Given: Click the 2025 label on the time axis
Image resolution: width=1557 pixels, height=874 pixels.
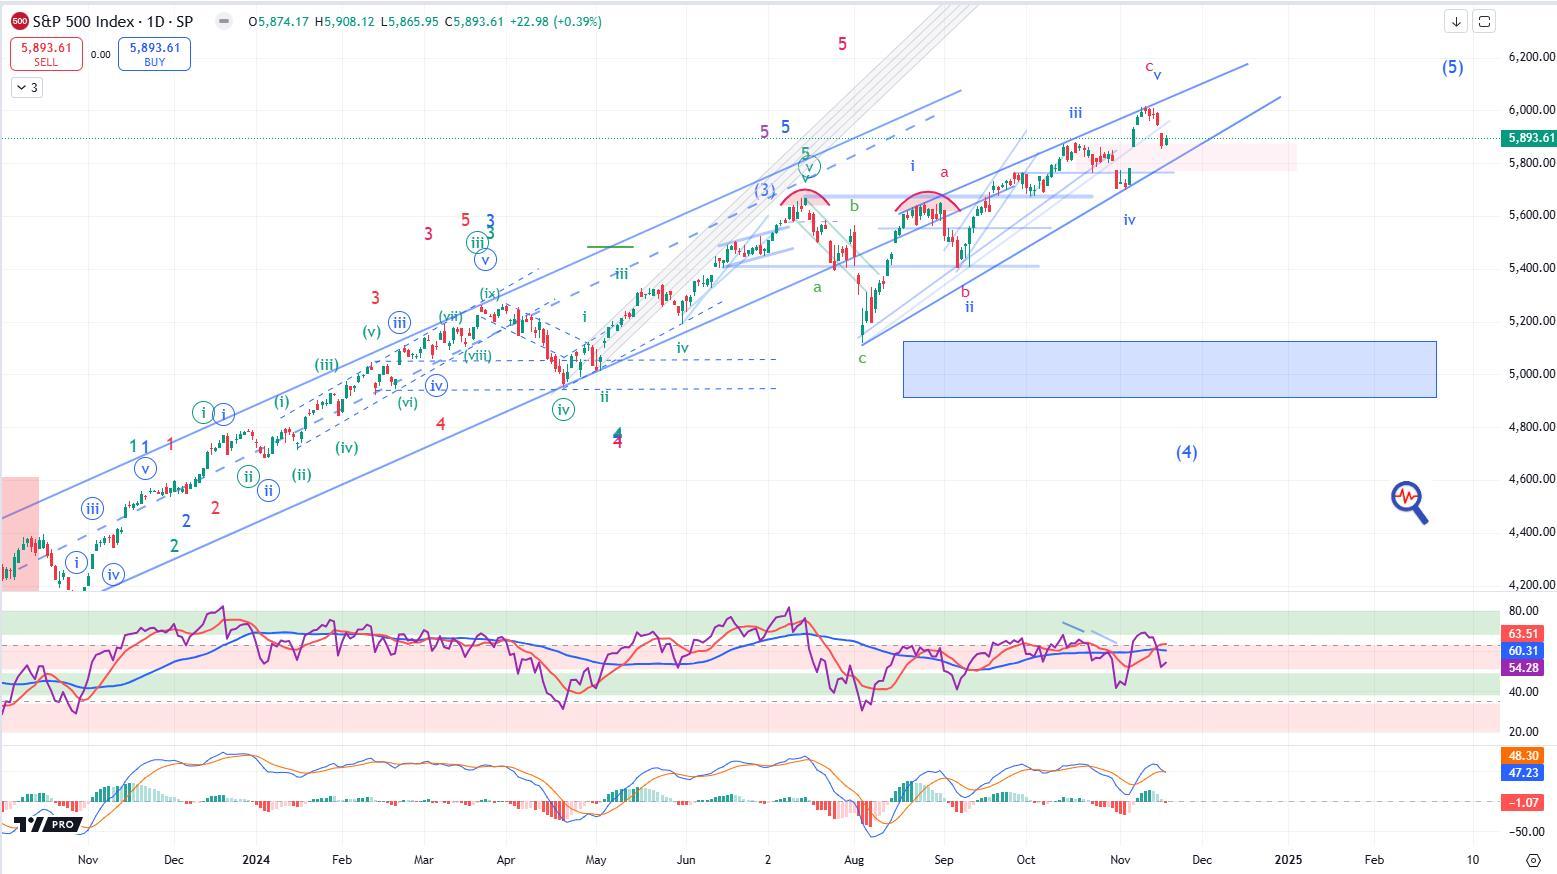Looking at the screenshot, I should tap(1288, 860).
